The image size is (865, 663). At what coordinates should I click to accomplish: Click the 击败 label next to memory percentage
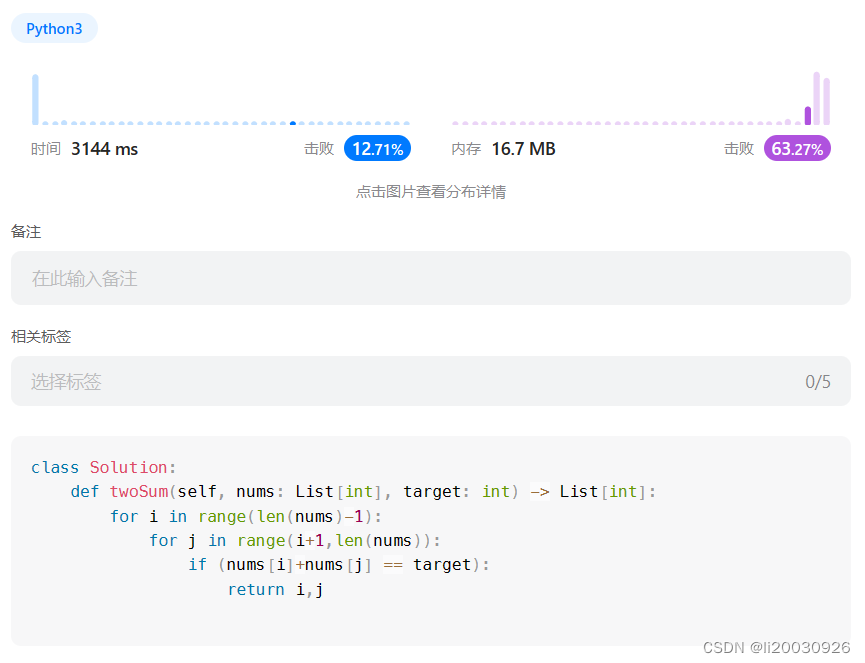740,148
